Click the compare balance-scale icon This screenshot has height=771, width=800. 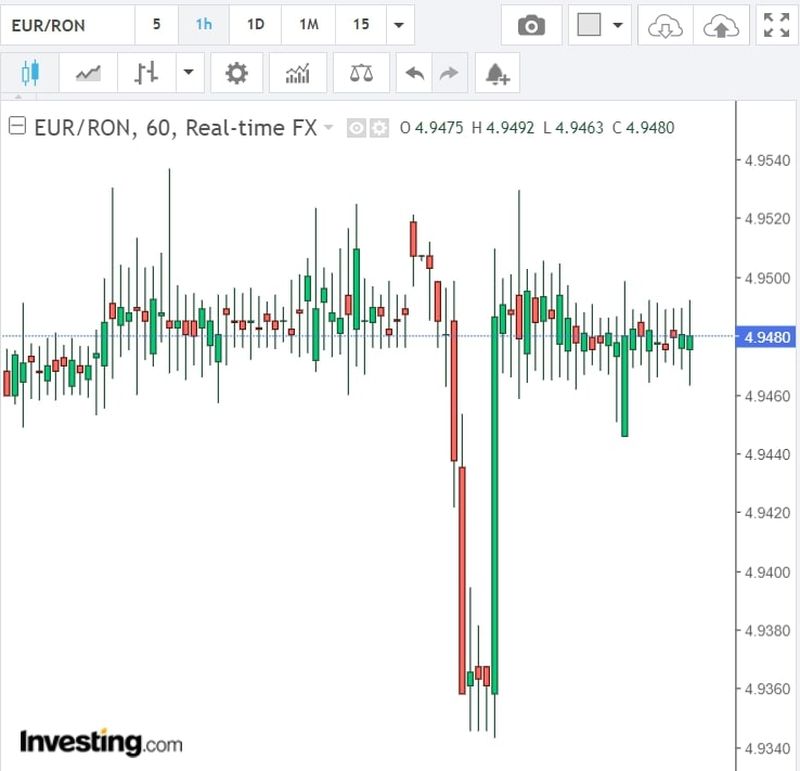tap(360, 73)
